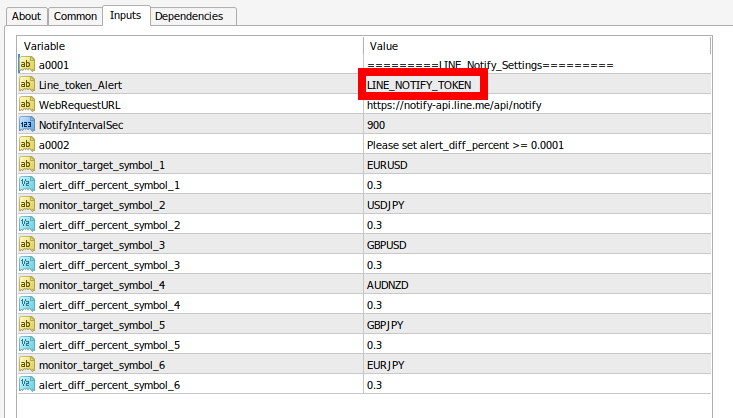
Task: Go to the Dependencies tab
Action: [189, 16]
